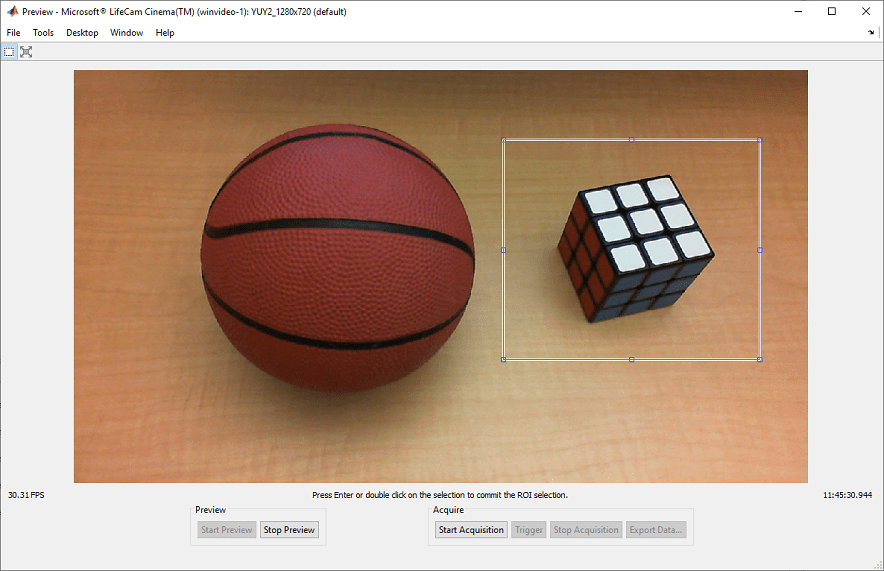Click the ROI bottom-left corner handle
Viewport: 884px width, 571px height.
(503, 359)
